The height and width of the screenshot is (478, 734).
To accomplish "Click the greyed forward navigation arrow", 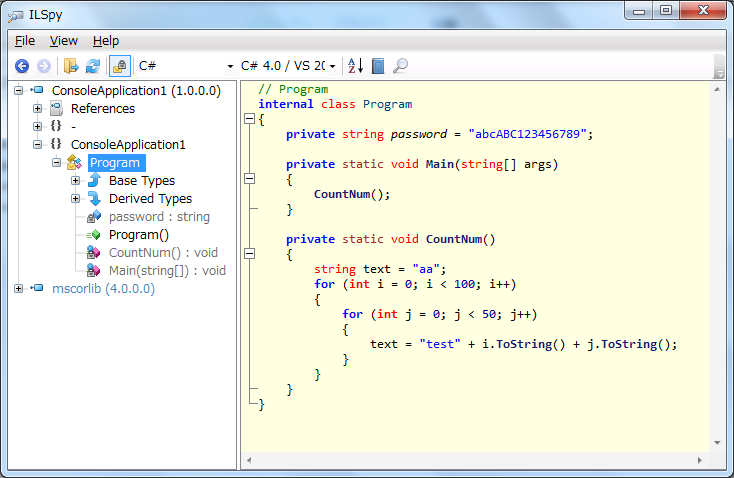I will 44,66.
